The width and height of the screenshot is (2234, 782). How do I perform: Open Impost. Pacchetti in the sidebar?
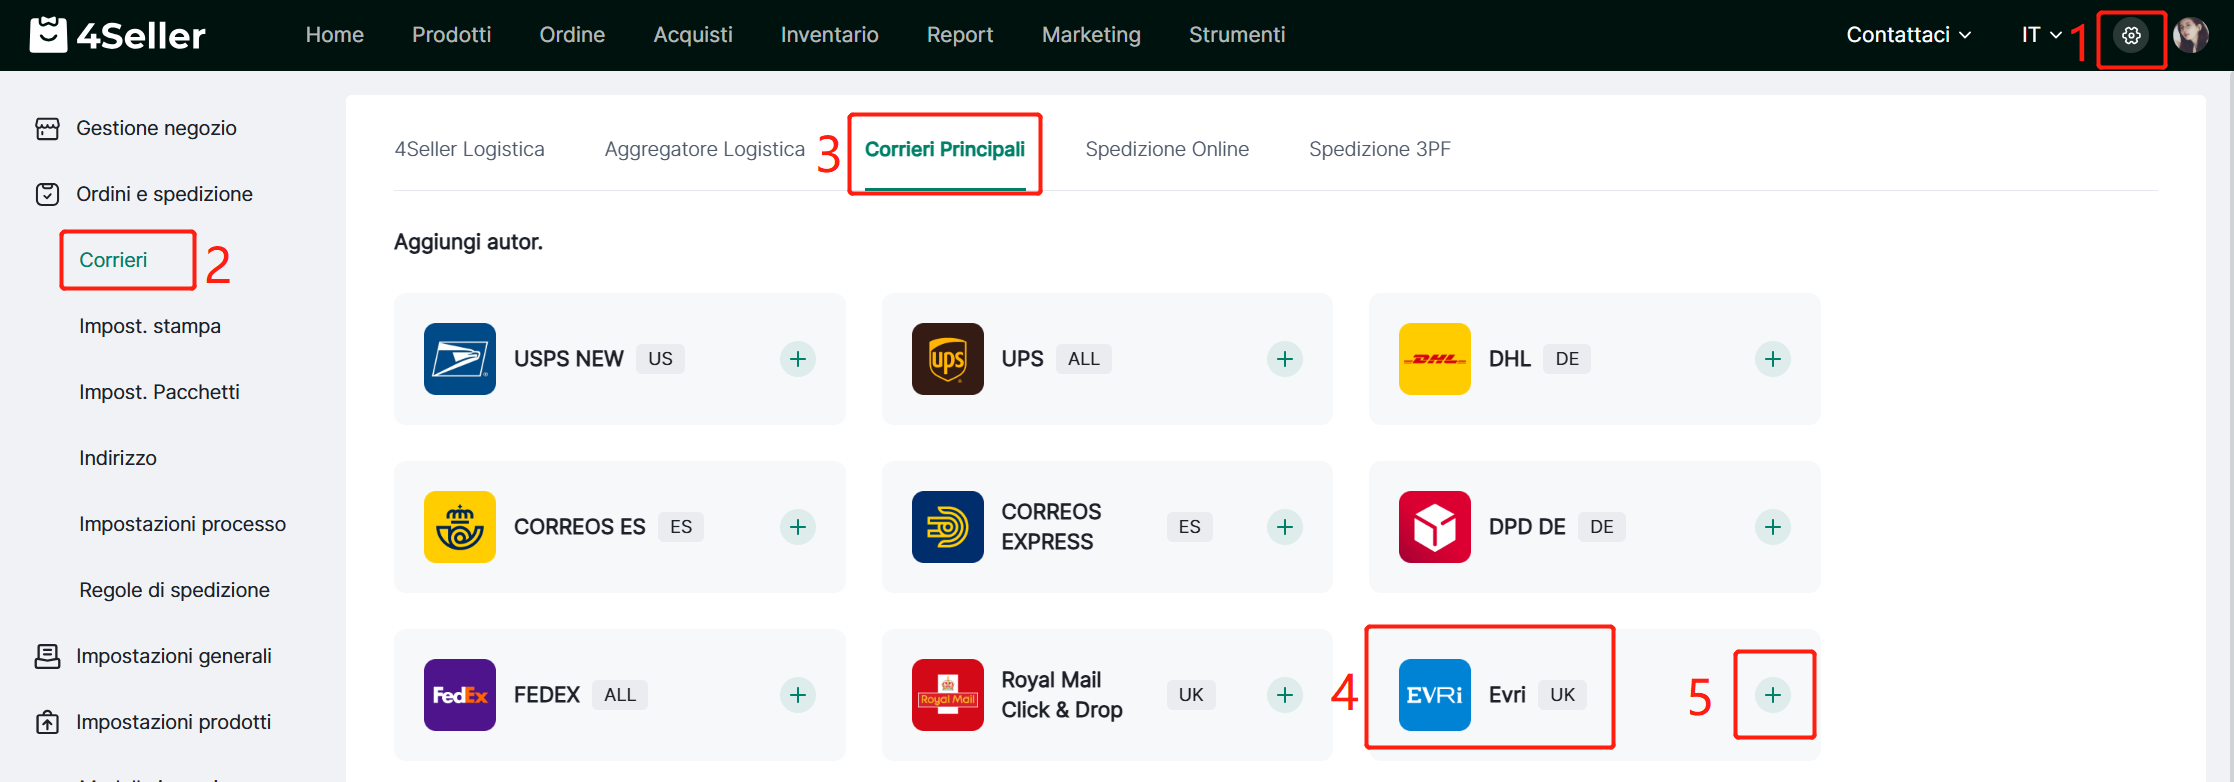click(x=160, y=392)
